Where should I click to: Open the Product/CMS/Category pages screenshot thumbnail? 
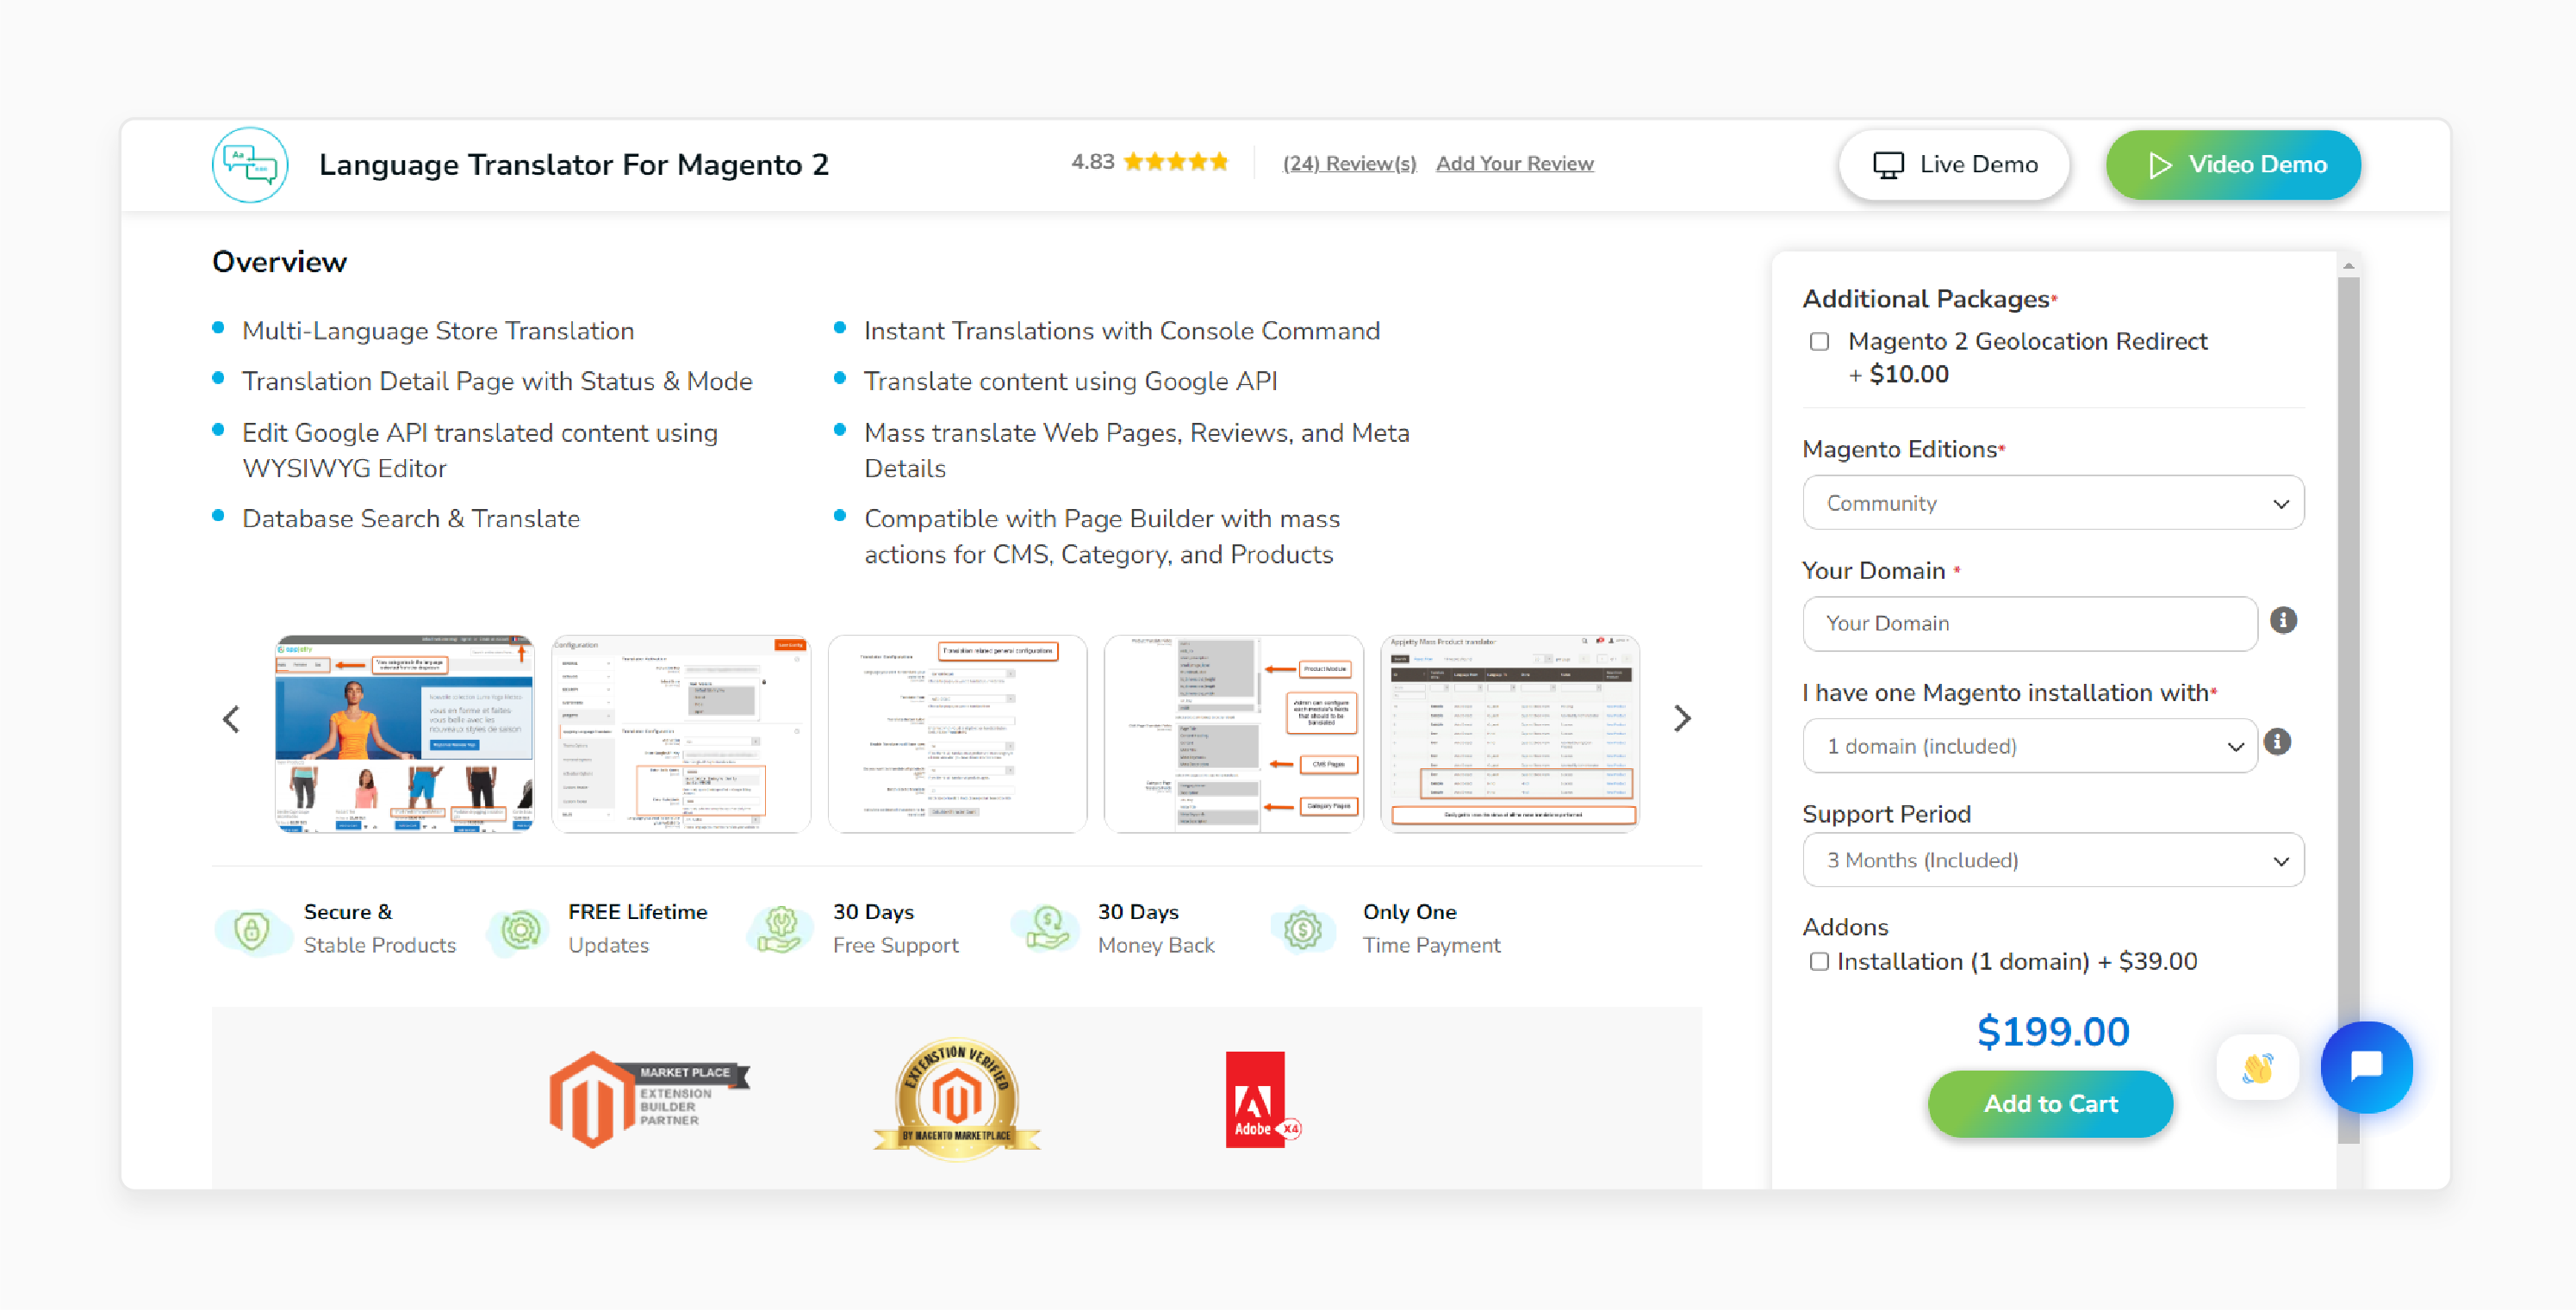[1233, 733]
